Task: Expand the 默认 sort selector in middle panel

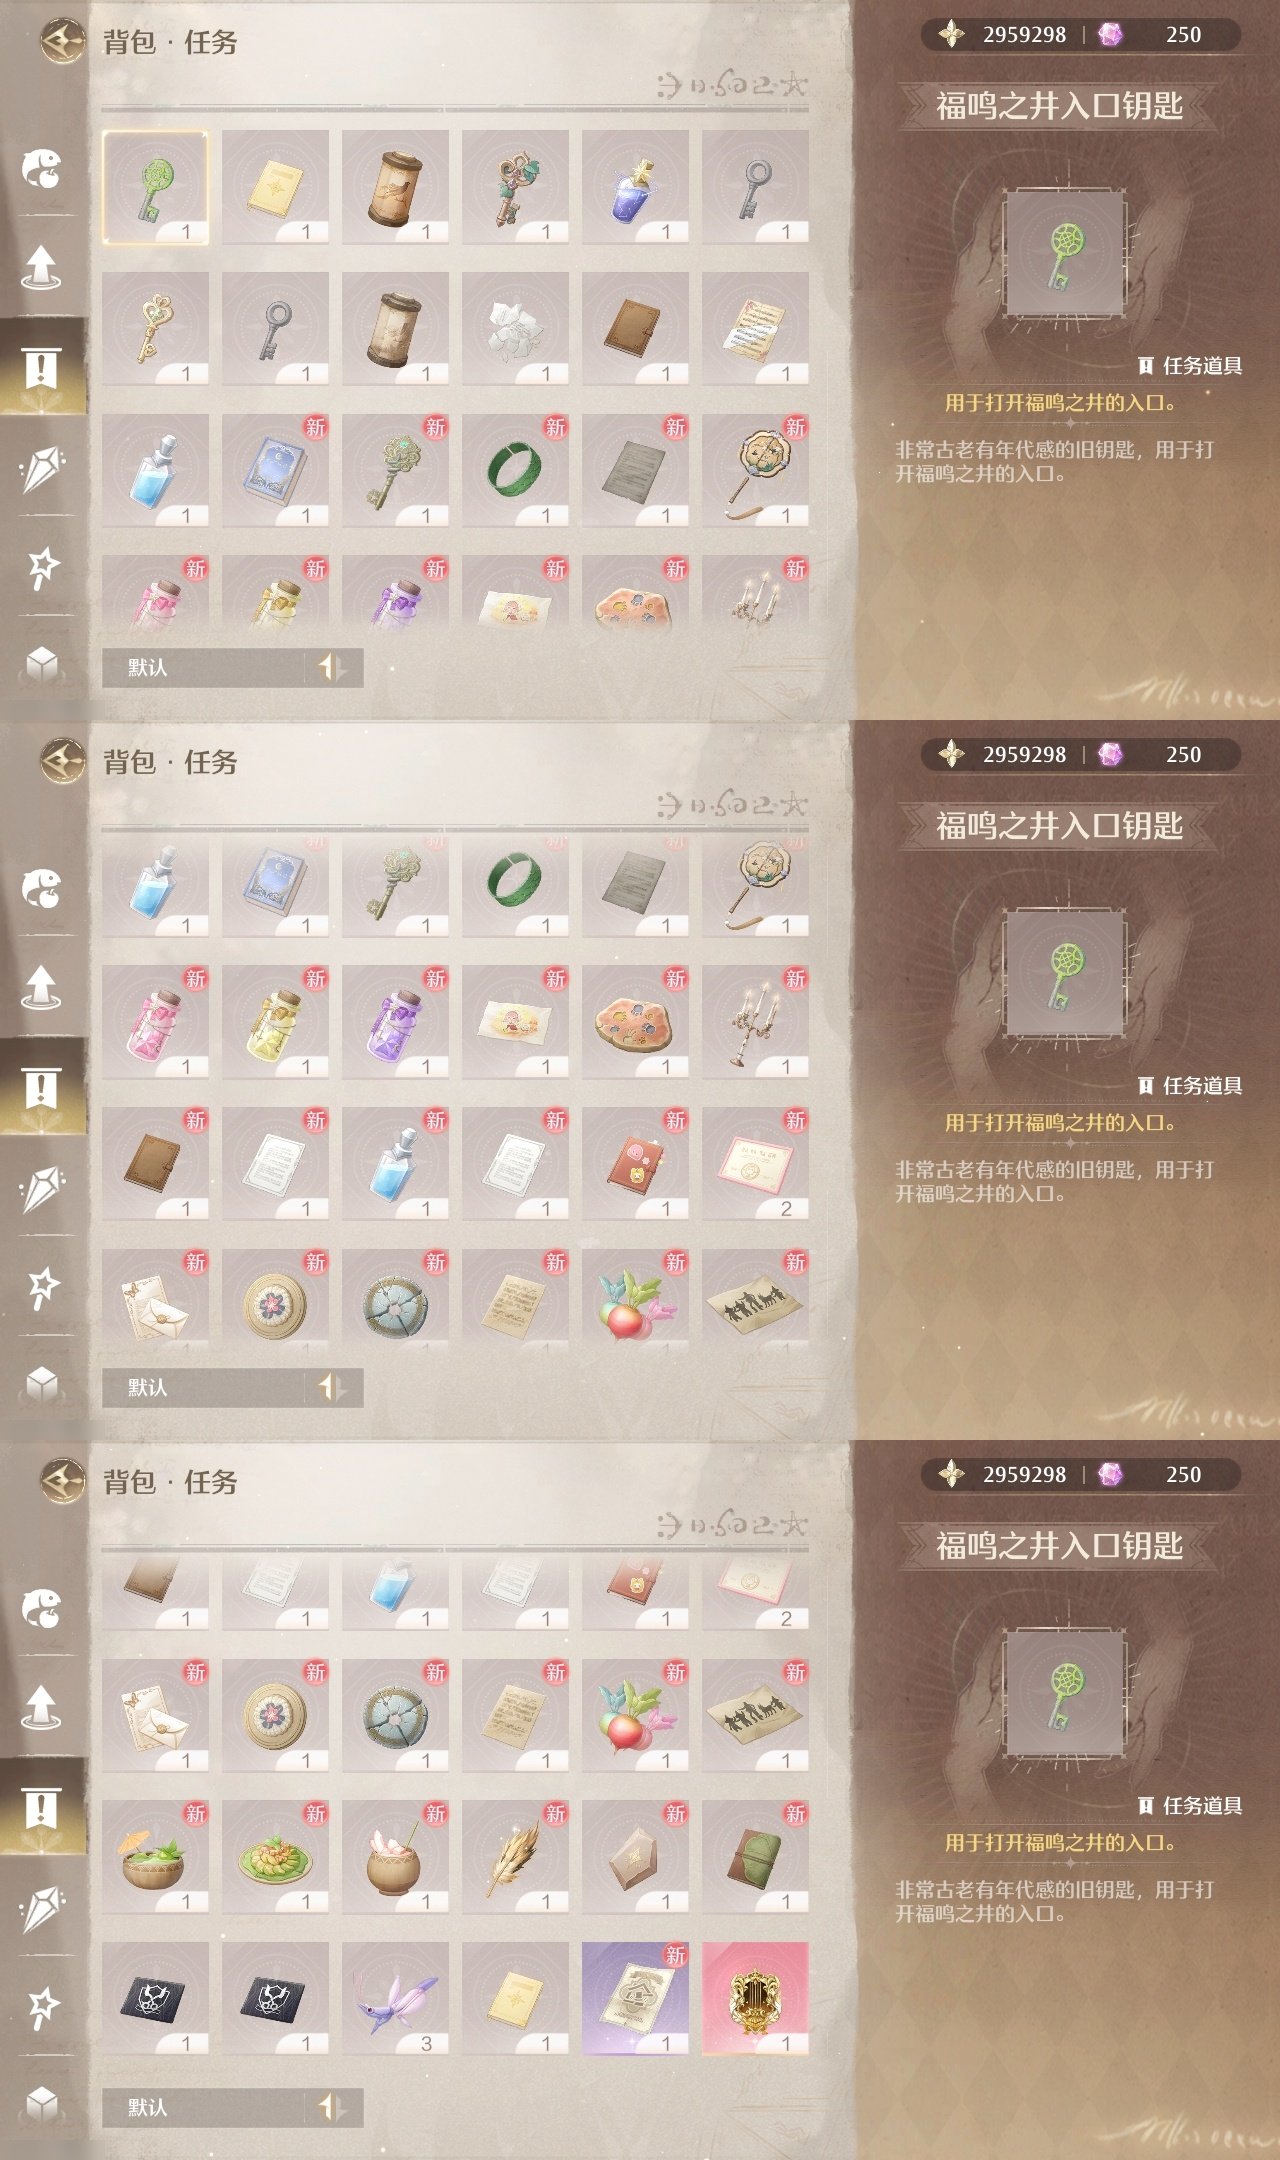Action: click(x=232, y=1387)
